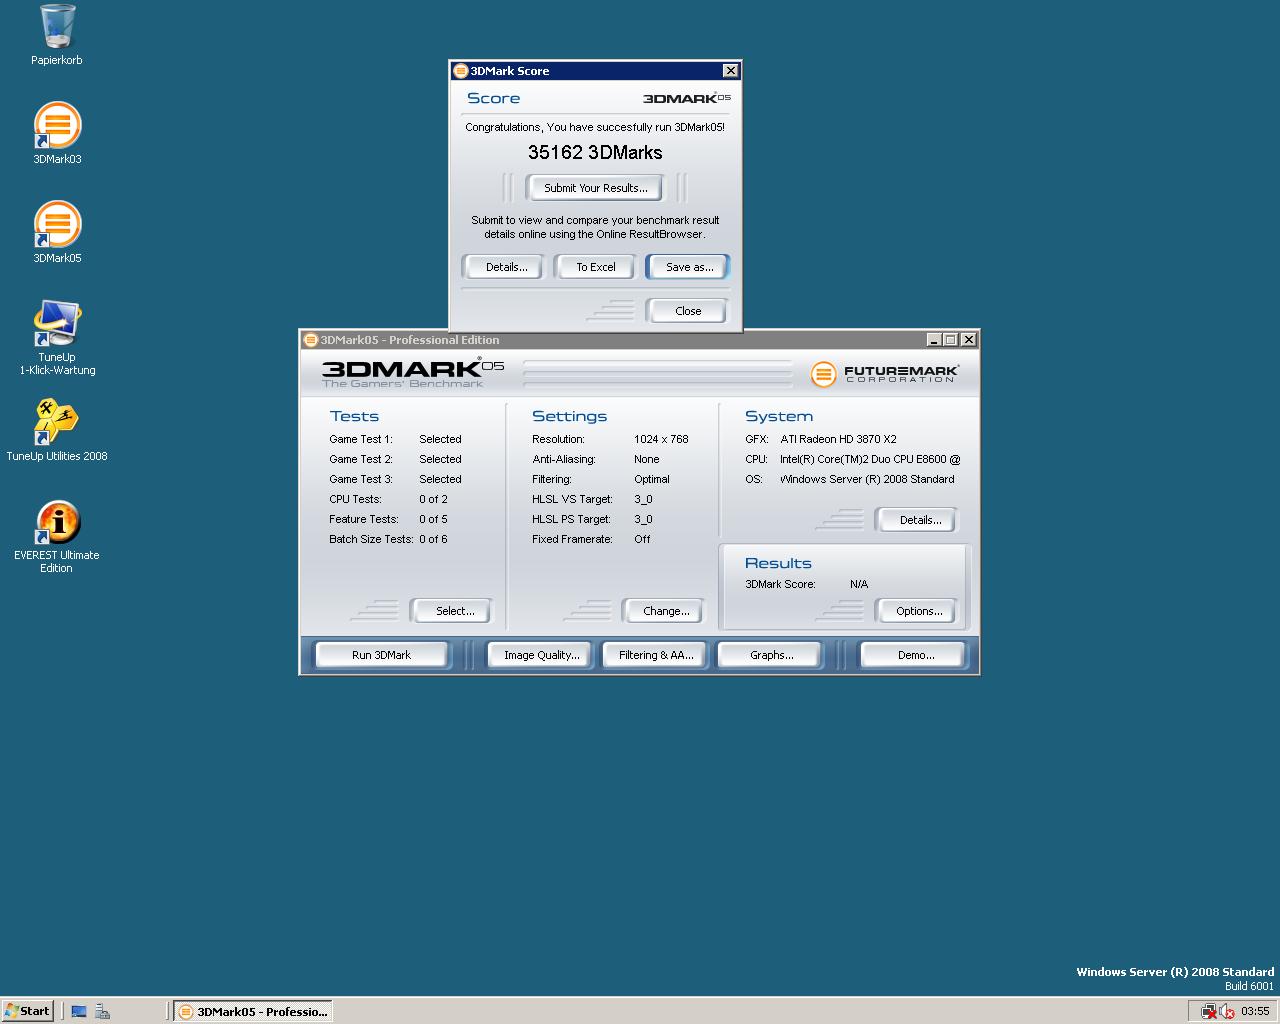Image resolution: width=1280 pixels, height=1024 pixels.
Task: Click the Run 3DMark button
Action: (381, 655)
